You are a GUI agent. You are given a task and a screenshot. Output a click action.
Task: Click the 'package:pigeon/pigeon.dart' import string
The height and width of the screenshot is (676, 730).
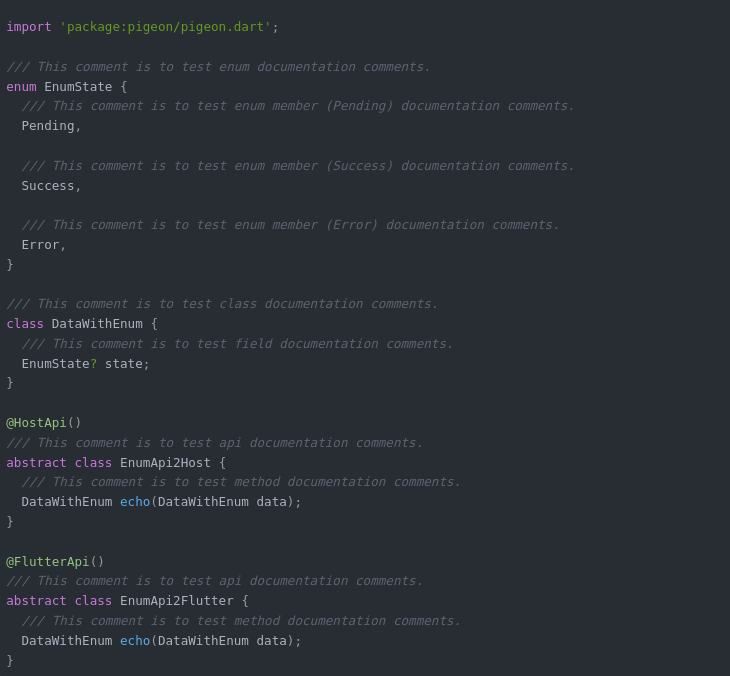coord(165,27)
